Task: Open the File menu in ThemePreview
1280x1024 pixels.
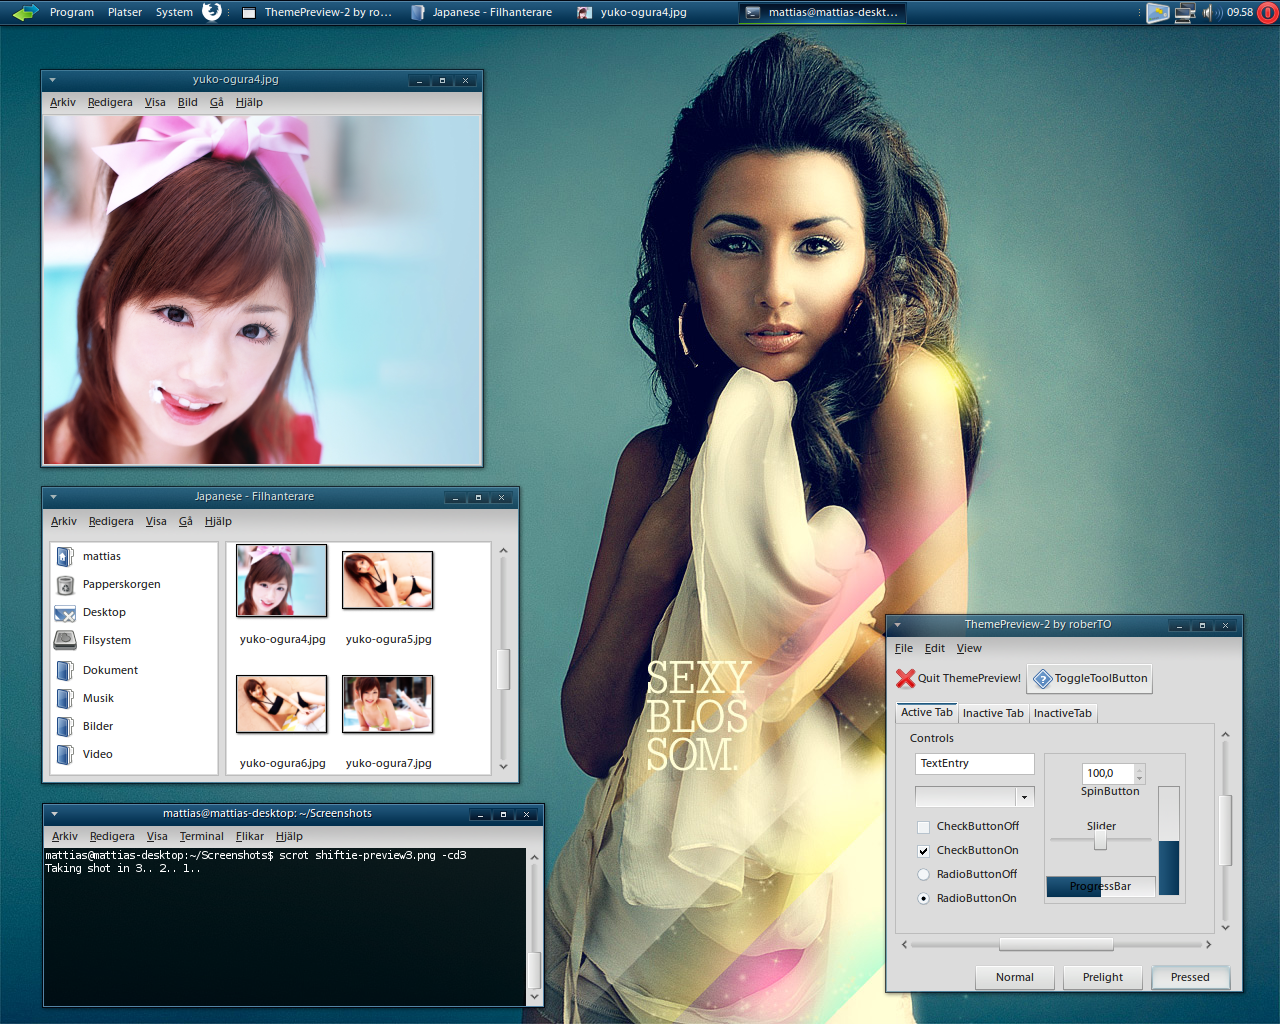Action: (904, 649)
